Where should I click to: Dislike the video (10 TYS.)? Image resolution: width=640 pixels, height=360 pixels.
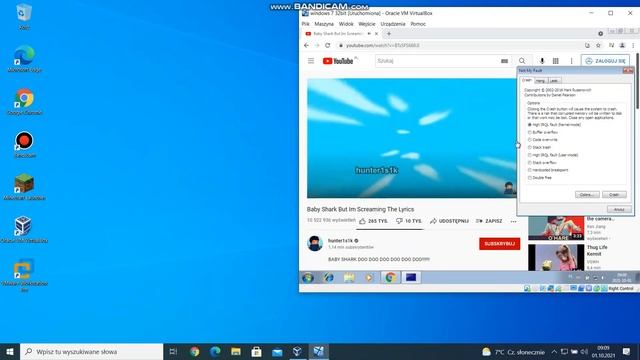[x=409, y=221]
